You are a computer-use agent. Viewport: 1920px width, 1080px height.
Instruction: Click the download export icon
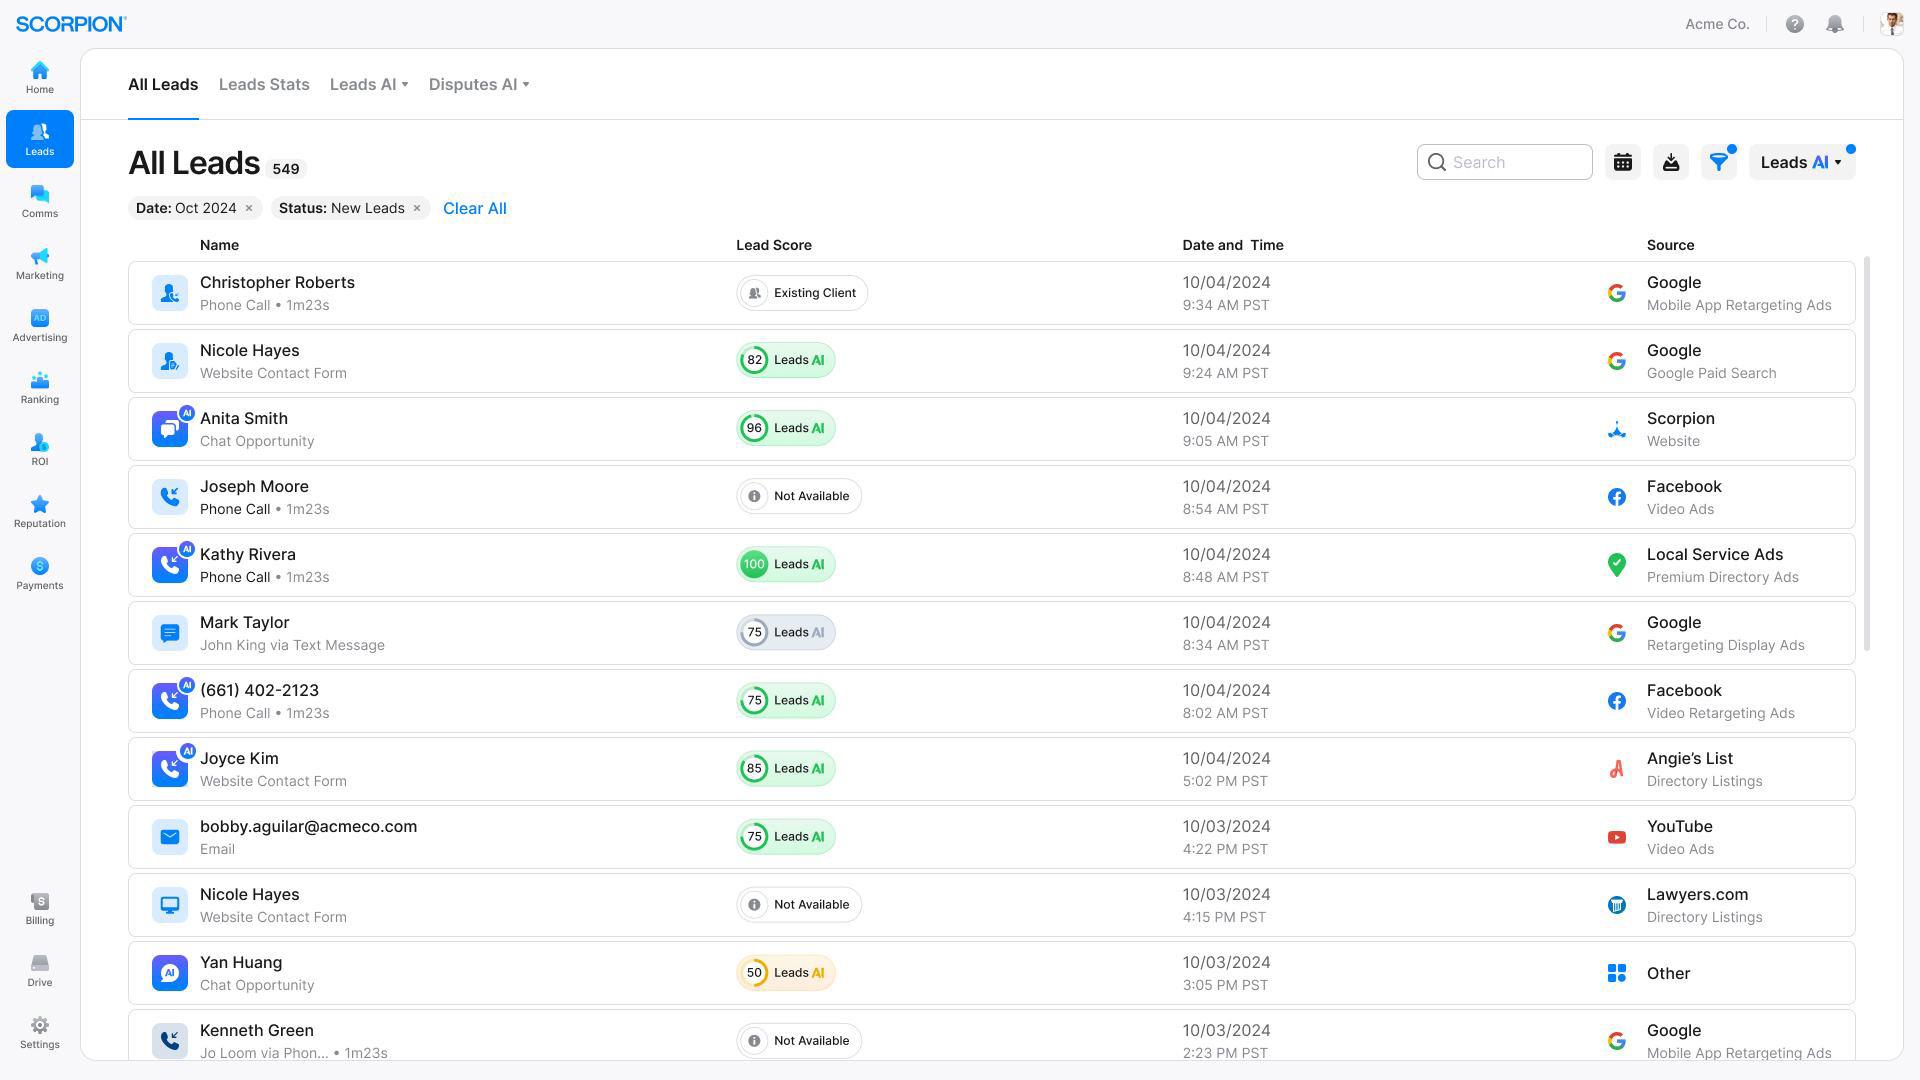[x=1671, y=162]
